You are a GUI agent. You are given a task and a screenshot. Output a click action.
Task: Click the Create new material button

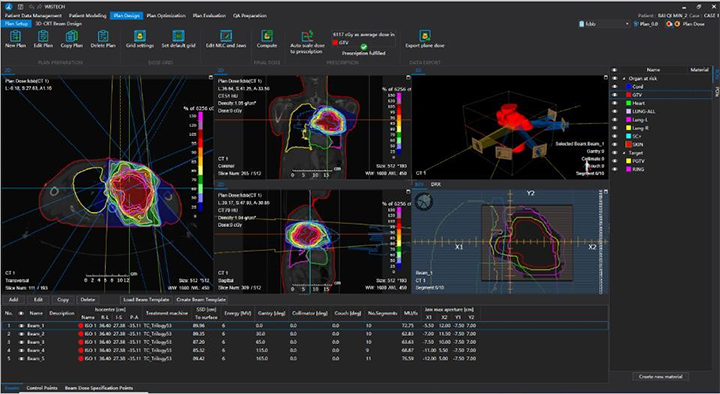(660, 377)
